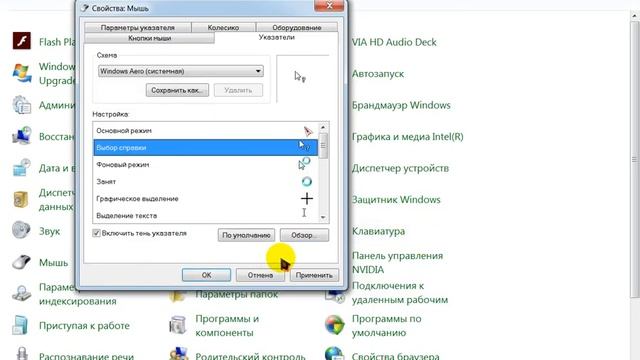
Task: Click the Отмена cancel button
Action: coord(260,275)
